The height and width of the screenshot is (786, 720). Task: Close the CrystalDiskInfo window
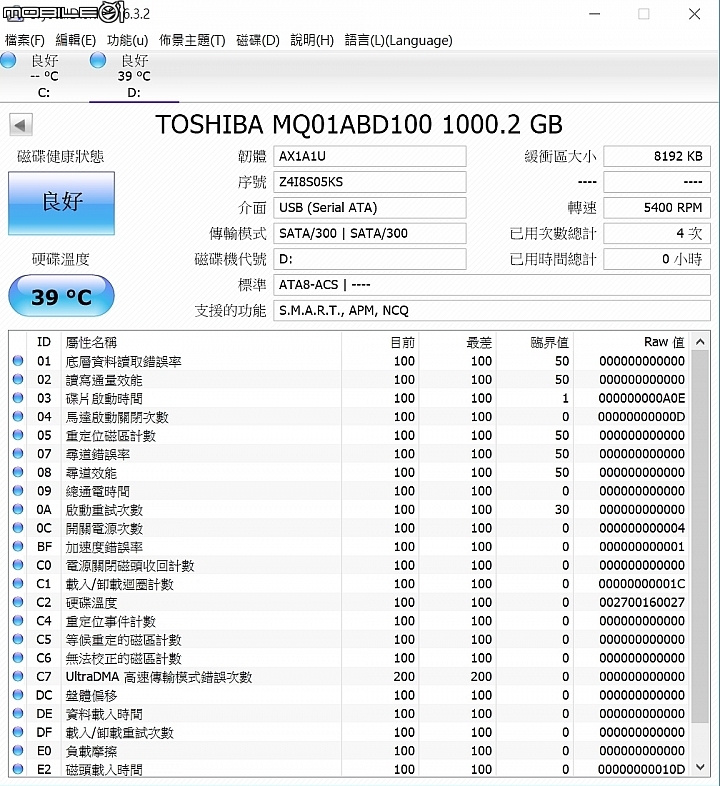tap(694, 14)
